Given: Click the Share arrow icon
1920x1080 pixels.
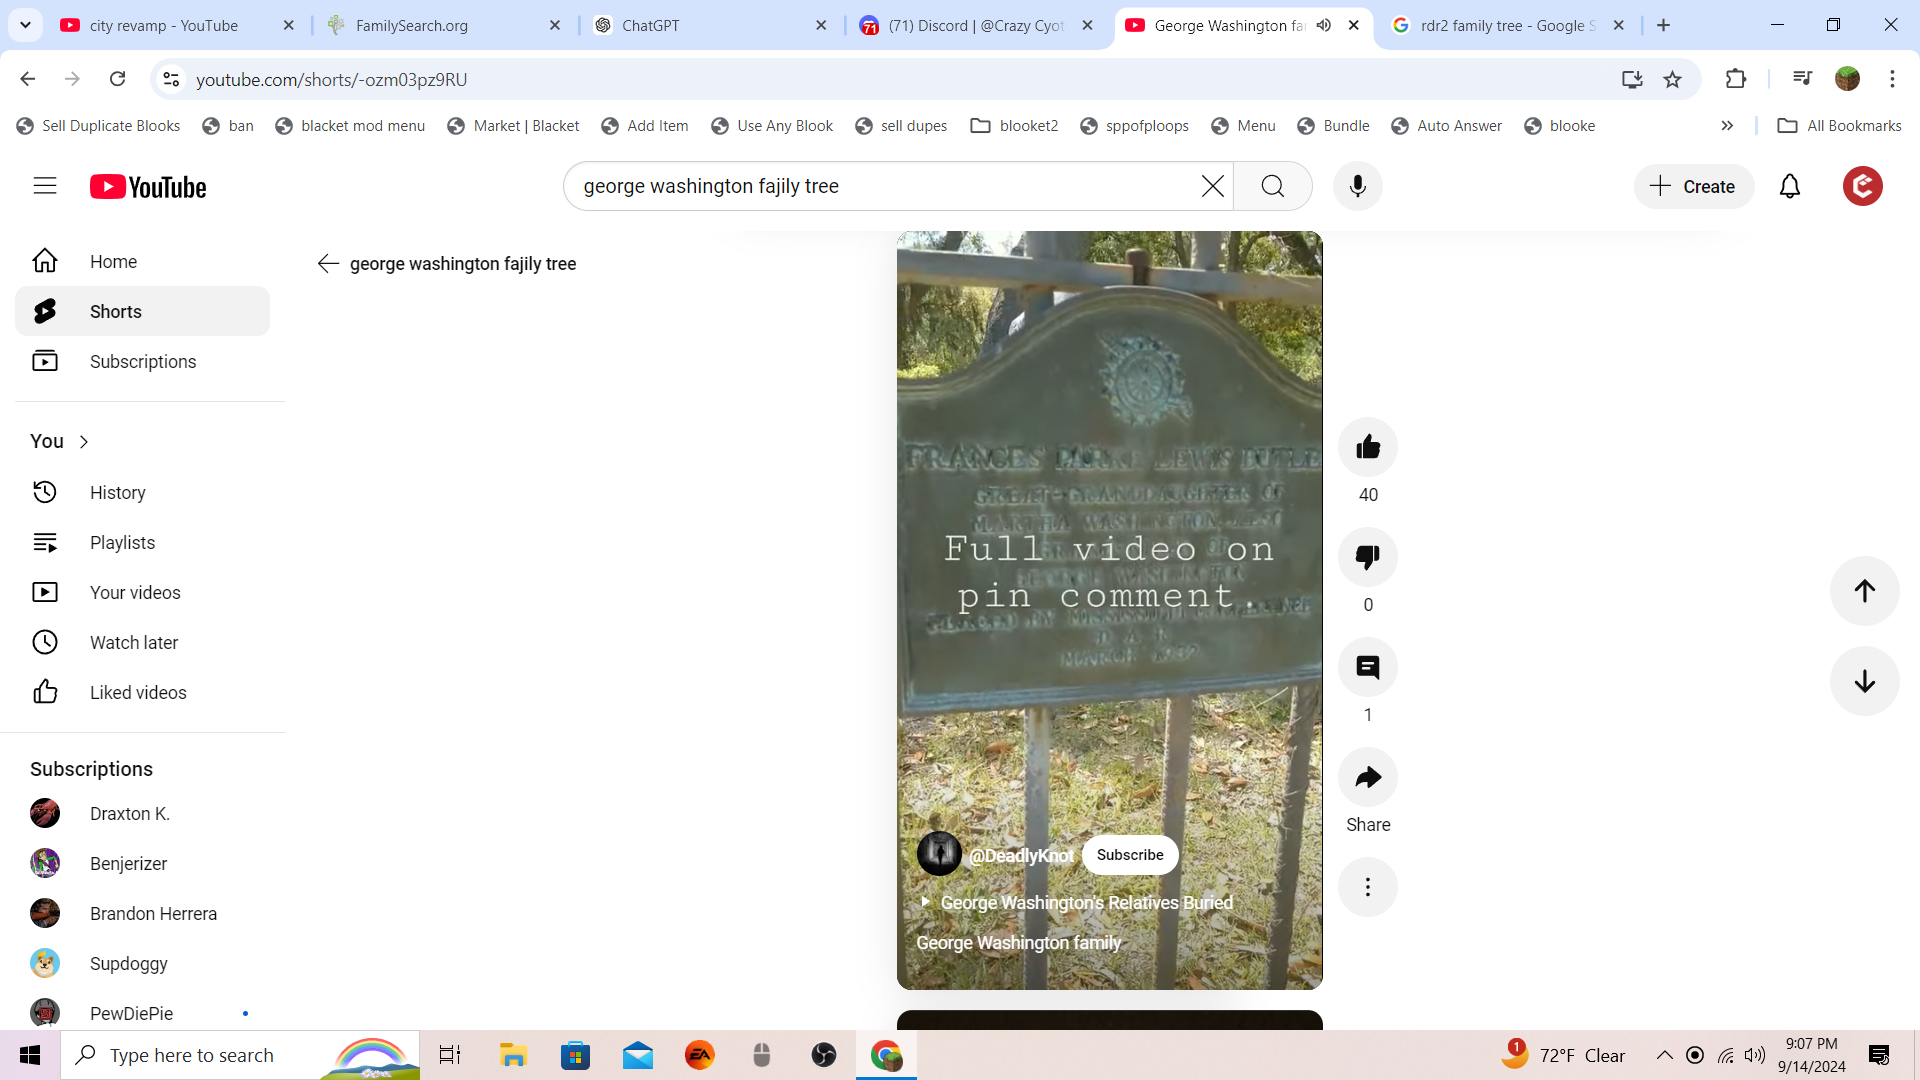Looking at the screenshot, I should [x=1367, y=777].
